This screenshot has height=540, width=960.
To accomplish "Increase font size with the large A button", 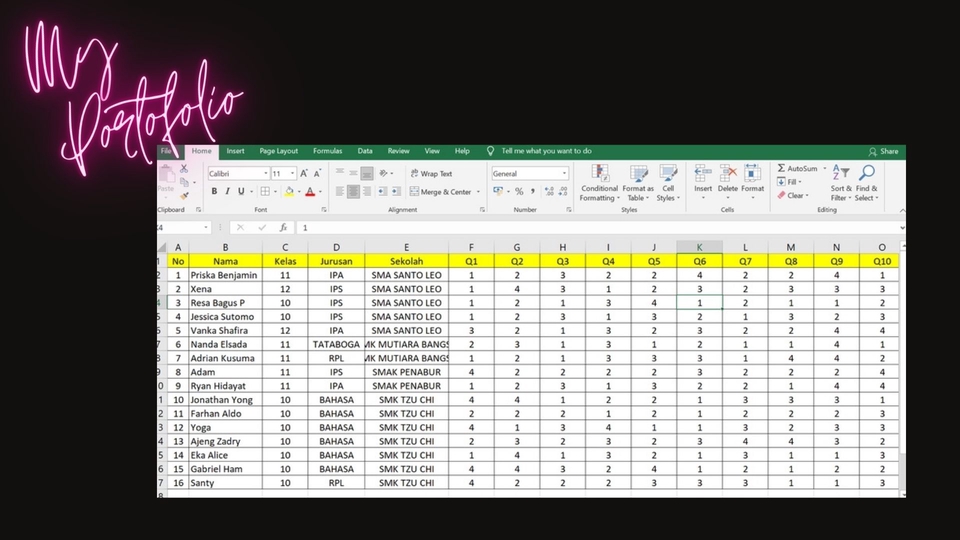I will 304,174.
